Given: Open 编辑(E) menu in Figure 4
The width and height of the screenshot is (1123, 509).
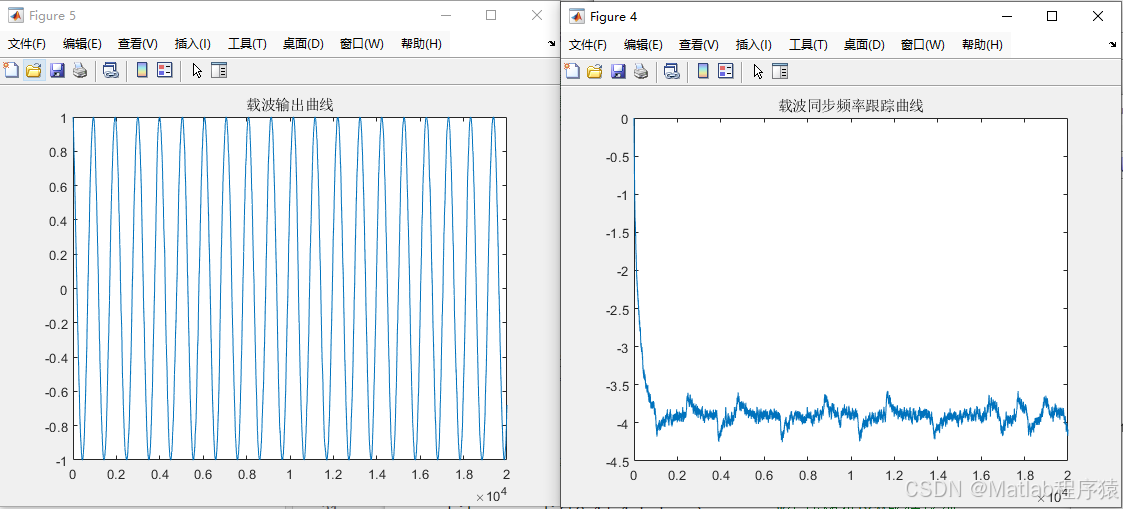Looking at the screenshot, I should 643,44.
